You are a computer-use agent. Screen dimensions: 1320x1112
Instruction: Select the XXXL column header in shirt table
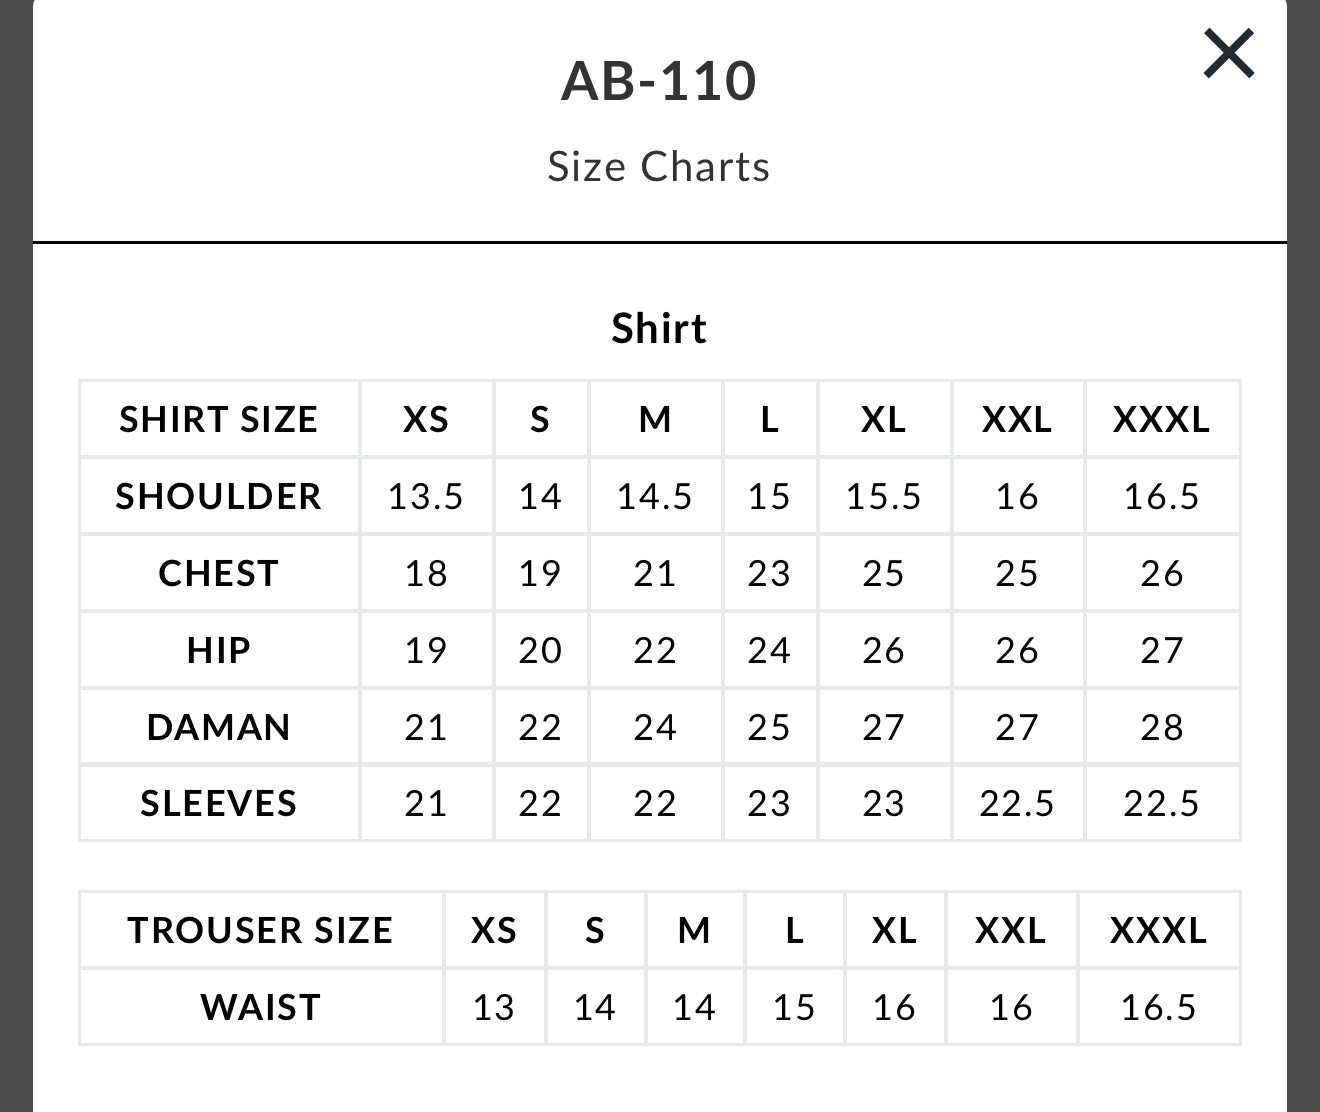pyautogui.click(x=1161, y=419)
